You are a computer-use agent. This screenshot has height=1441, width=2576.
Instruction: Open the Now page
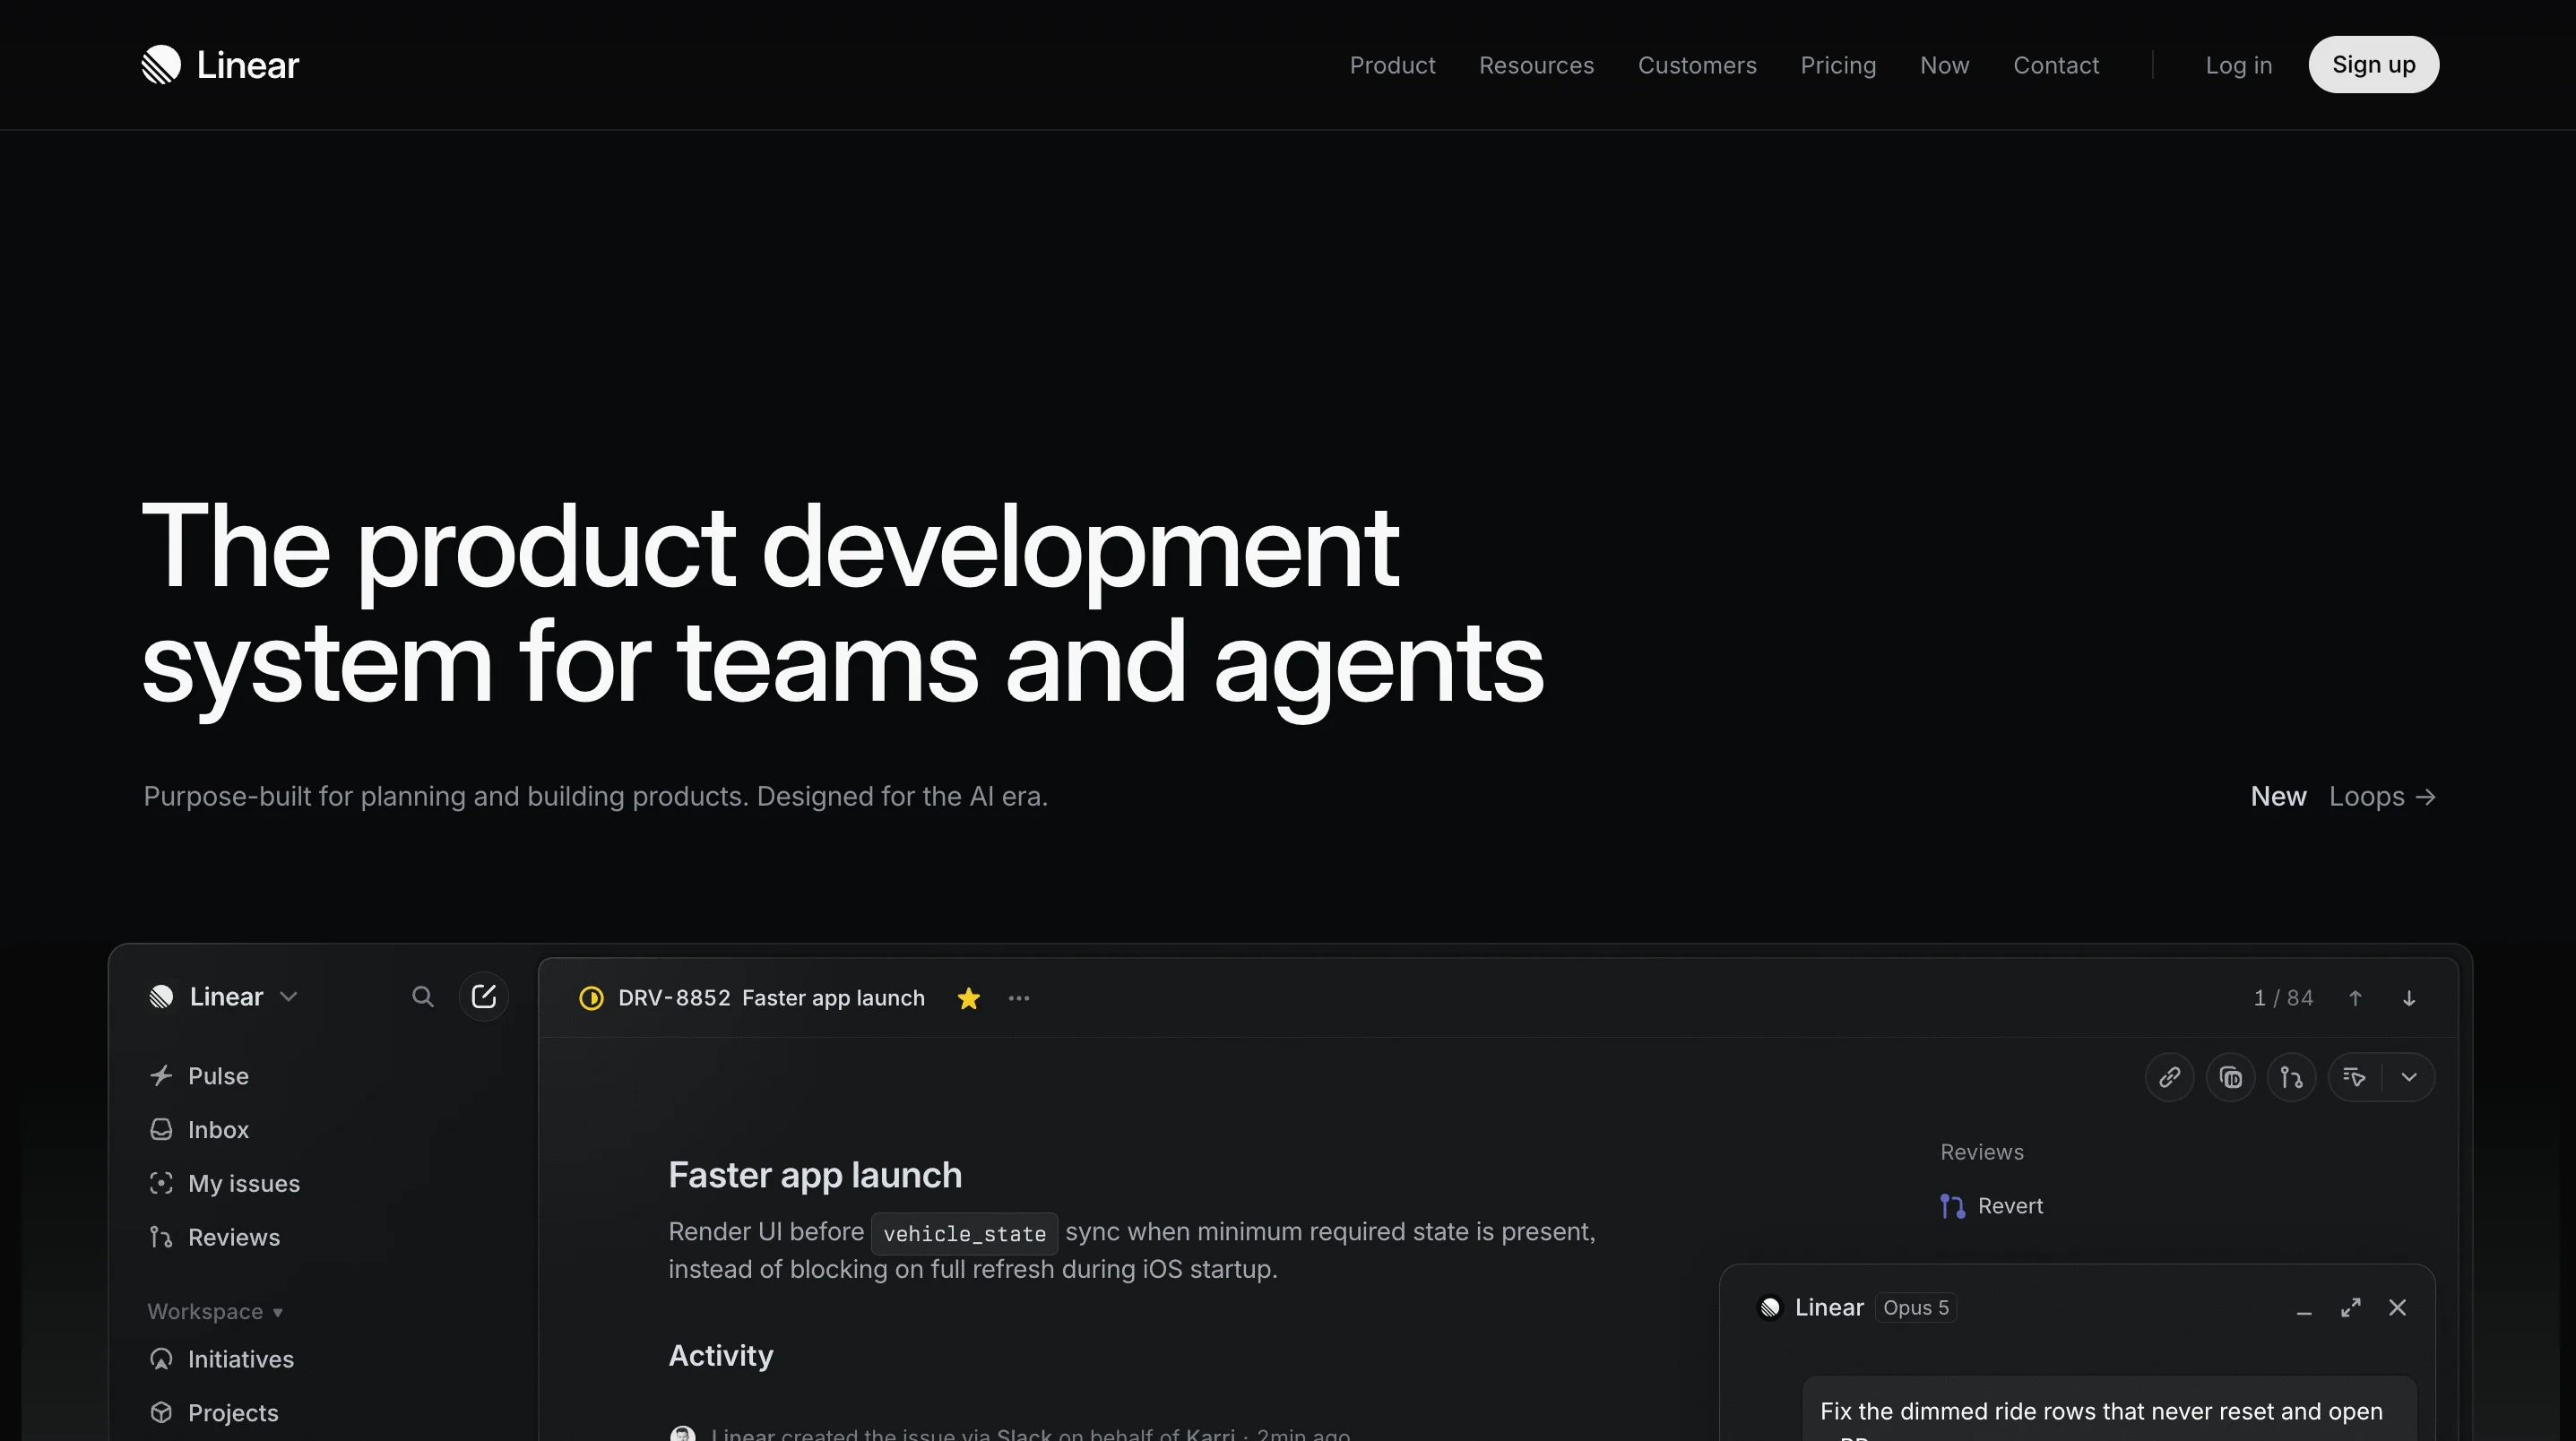click(1944, 65)
